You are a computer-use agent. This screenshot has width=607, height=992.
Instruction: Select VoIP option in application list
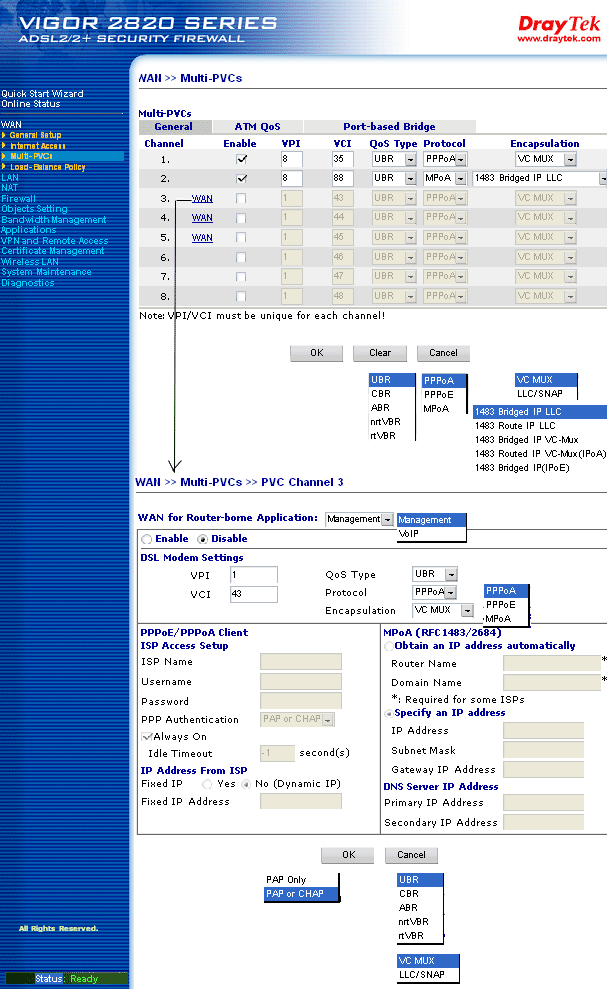click(x=431, y=533)
